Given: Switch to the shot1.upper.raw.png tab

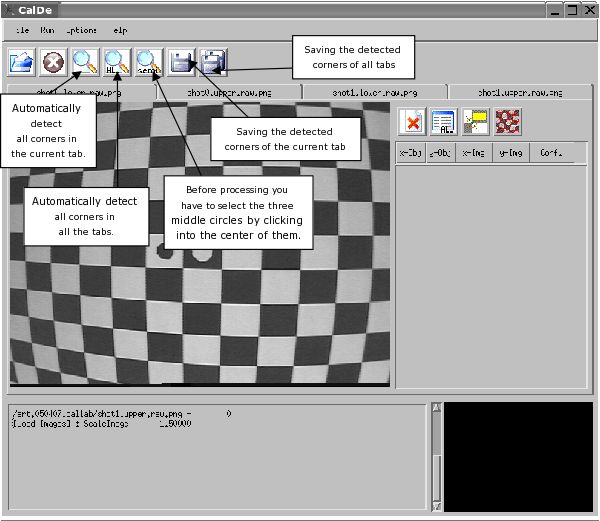Looking at the screenshot, I should [x=519, y=92].
